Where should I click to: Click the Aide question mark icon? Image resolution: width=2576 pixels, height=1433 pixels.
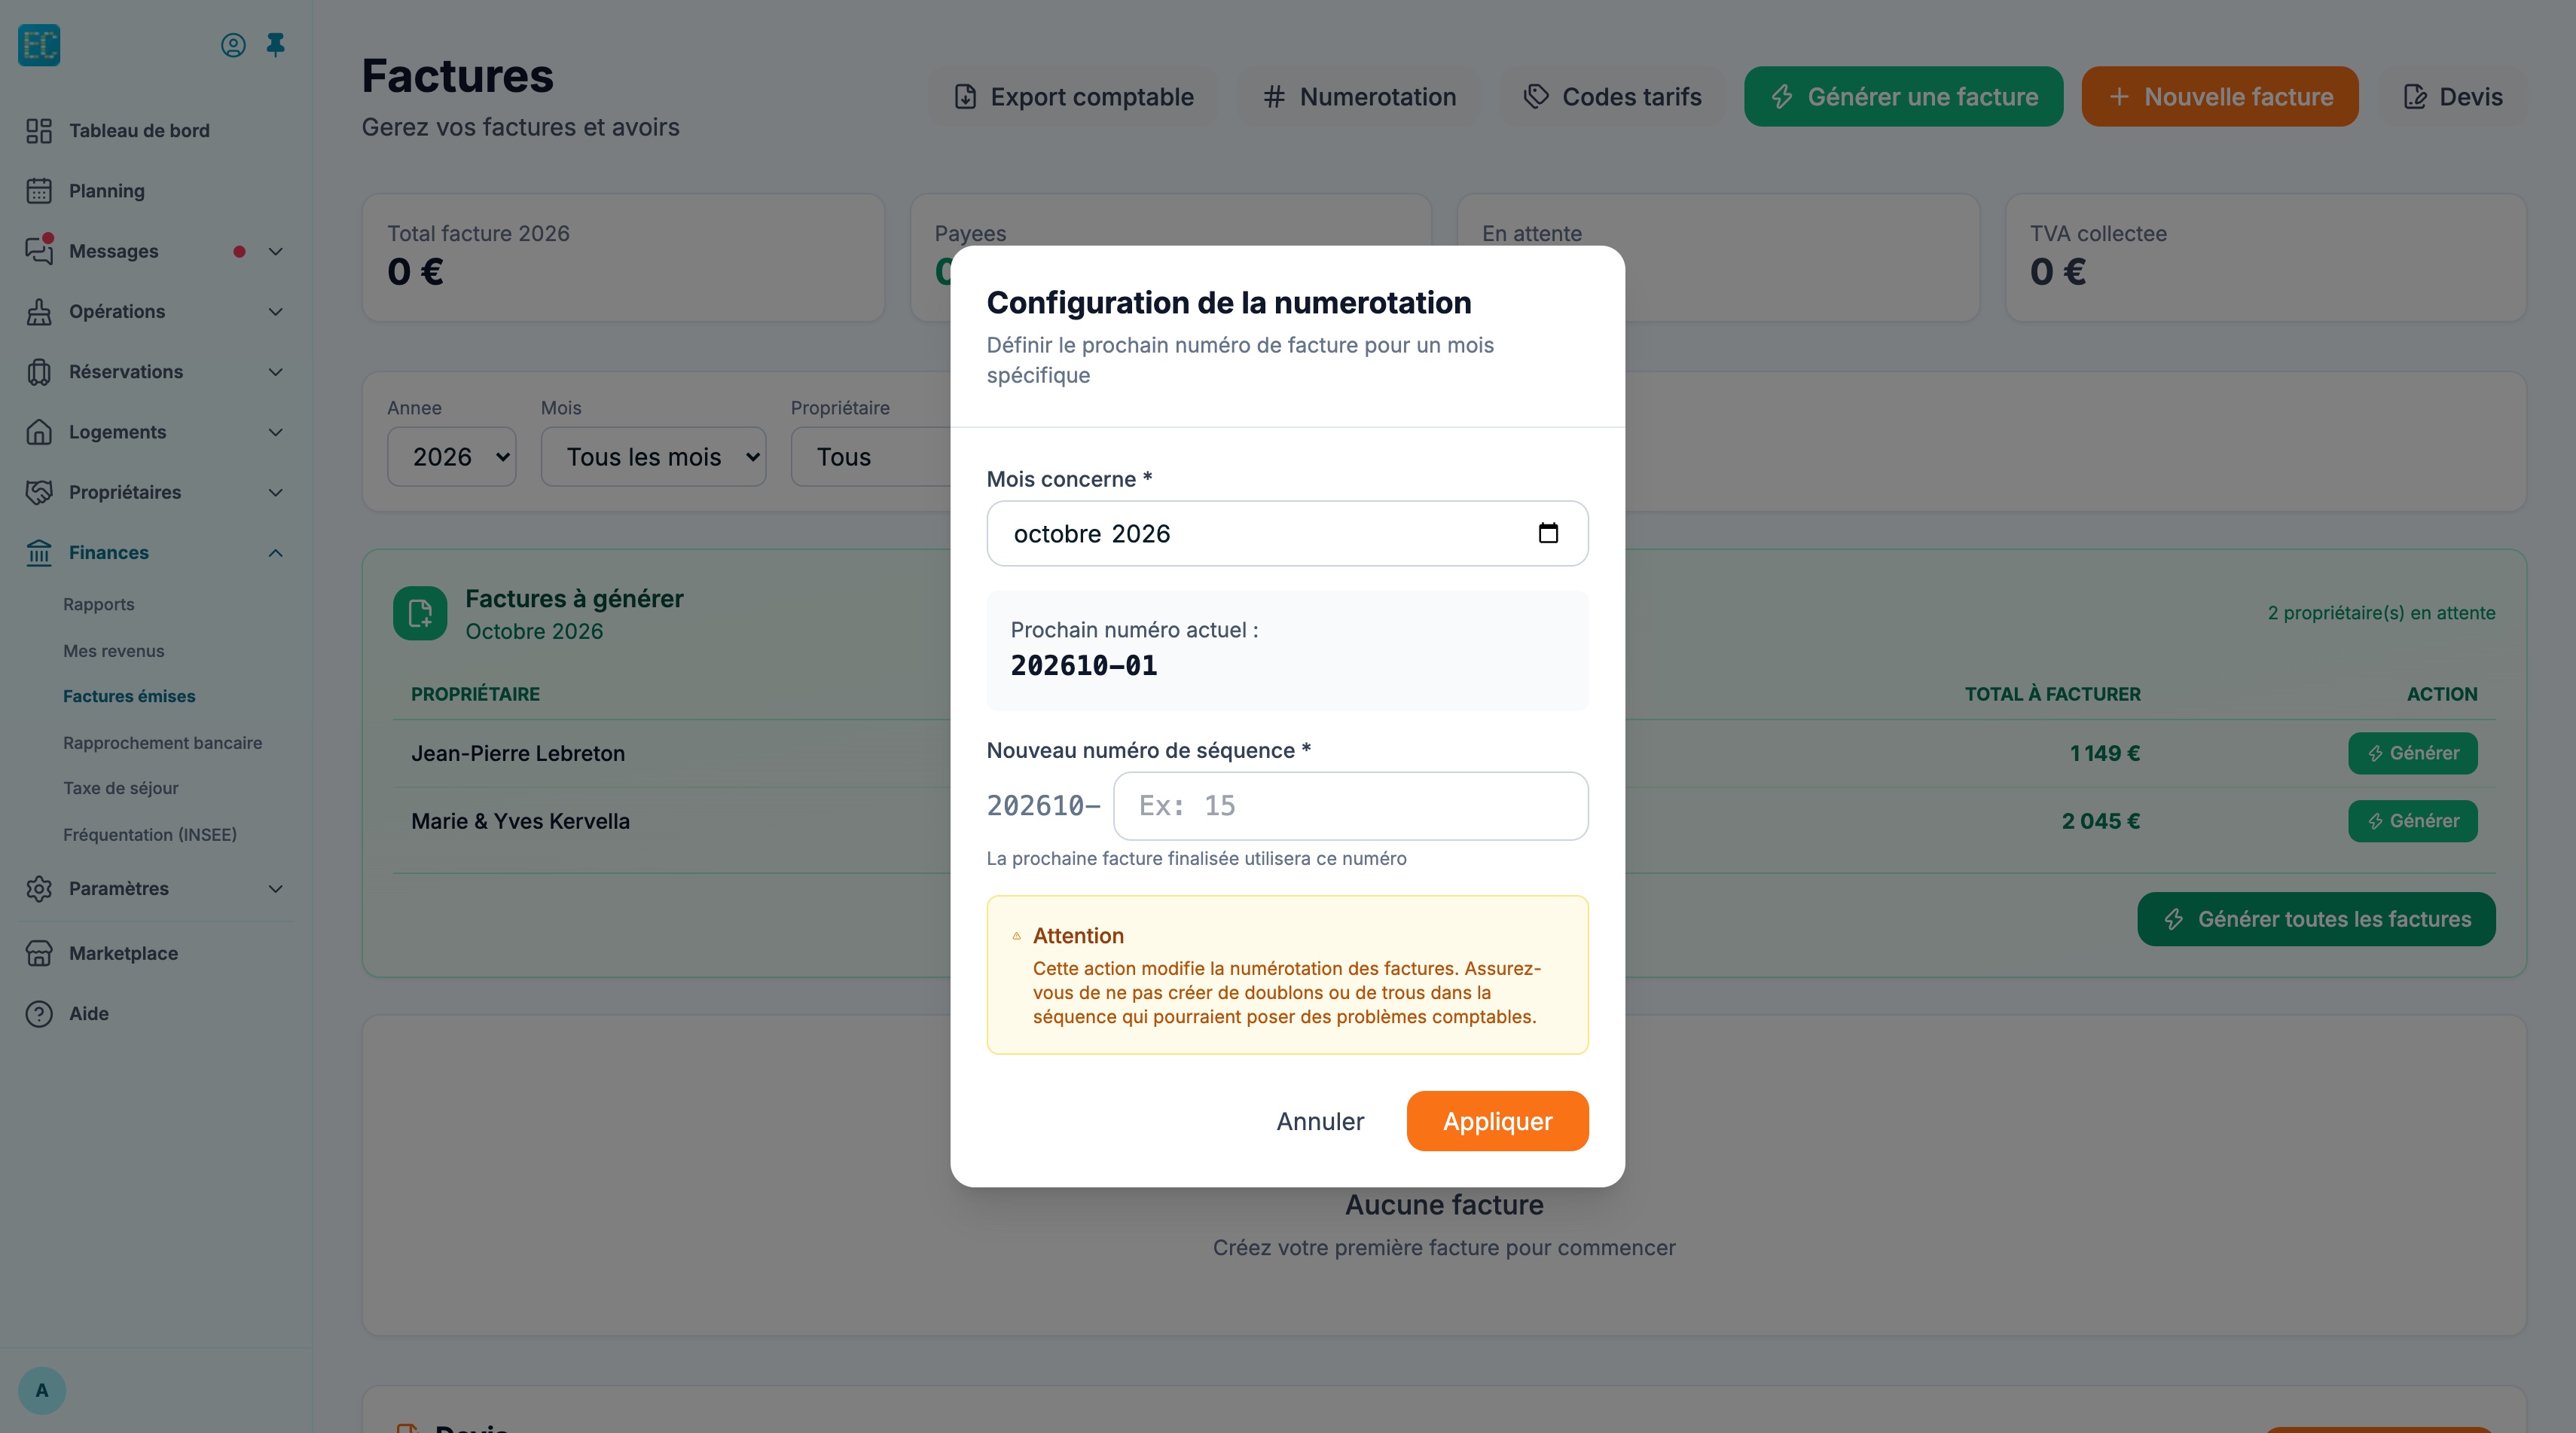click(39, 1014)
